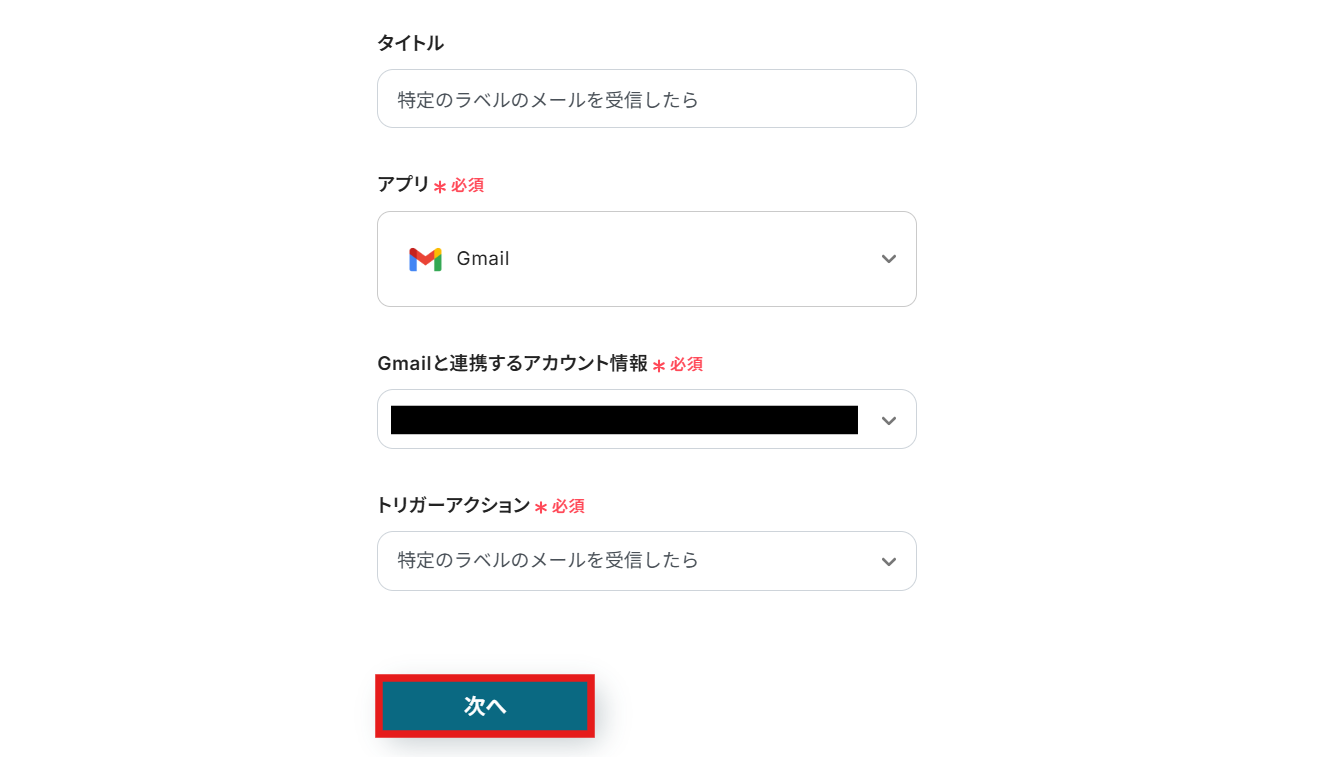Click the タイトル field label
This screenshot has width=1339, height=757.
click(410, 43)
